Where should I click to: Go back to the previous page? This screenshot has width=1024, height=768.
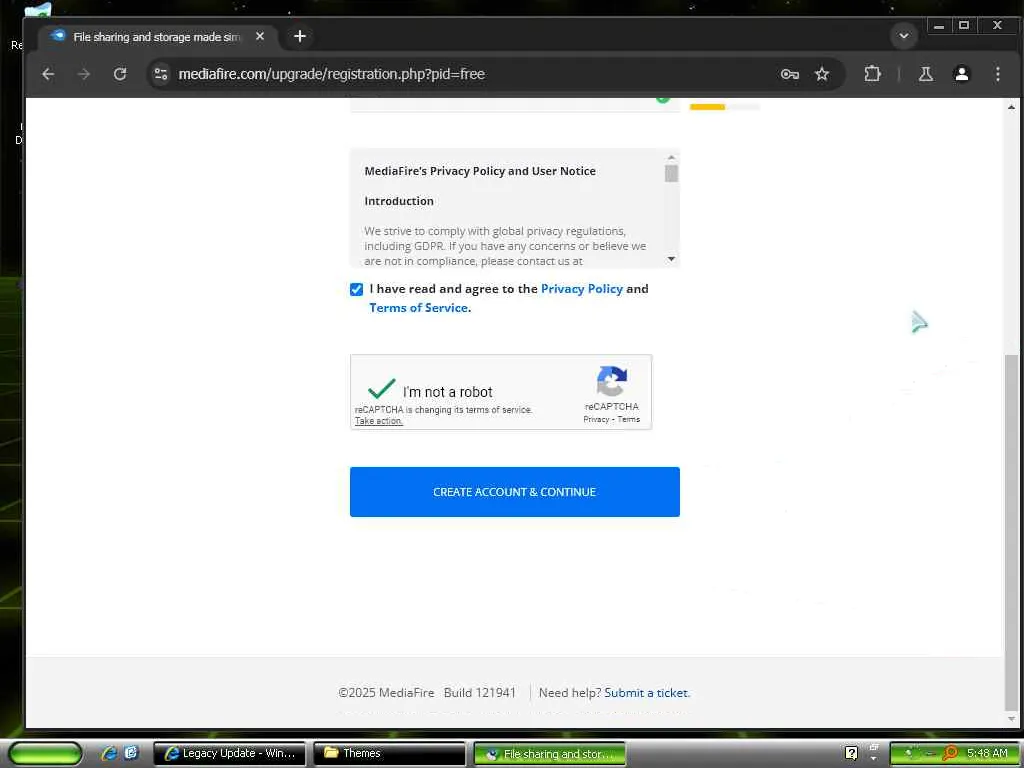click(x=48, y=74)
